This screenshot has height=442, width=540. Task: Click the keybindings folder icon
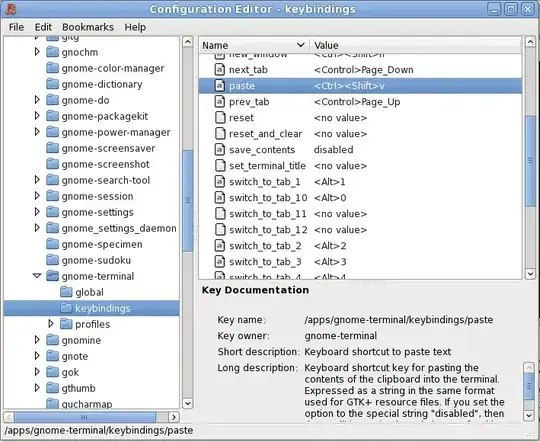pos(66,308)
